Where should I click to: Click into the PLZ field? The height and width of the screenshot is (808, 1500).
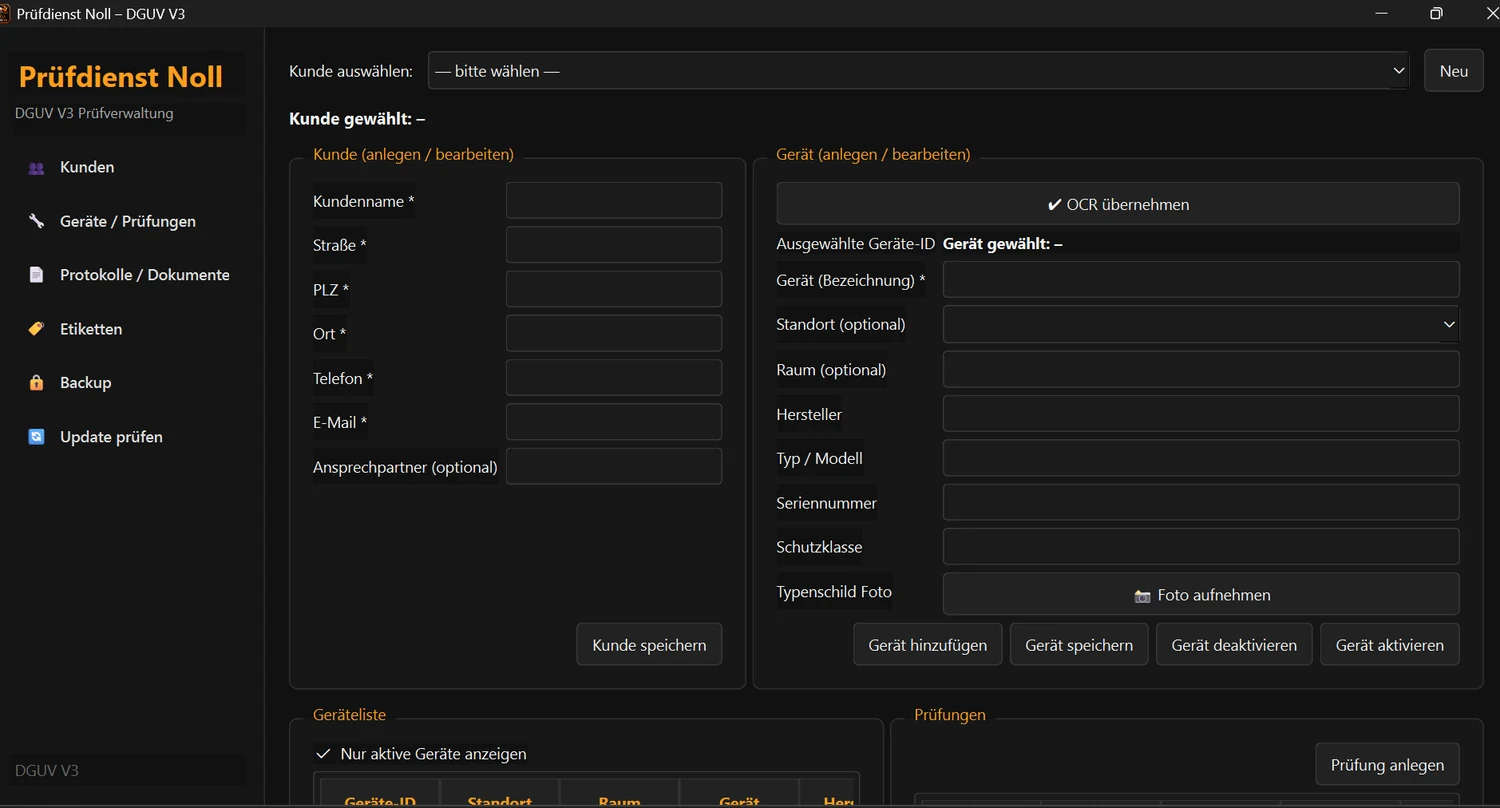click(614, 289)
